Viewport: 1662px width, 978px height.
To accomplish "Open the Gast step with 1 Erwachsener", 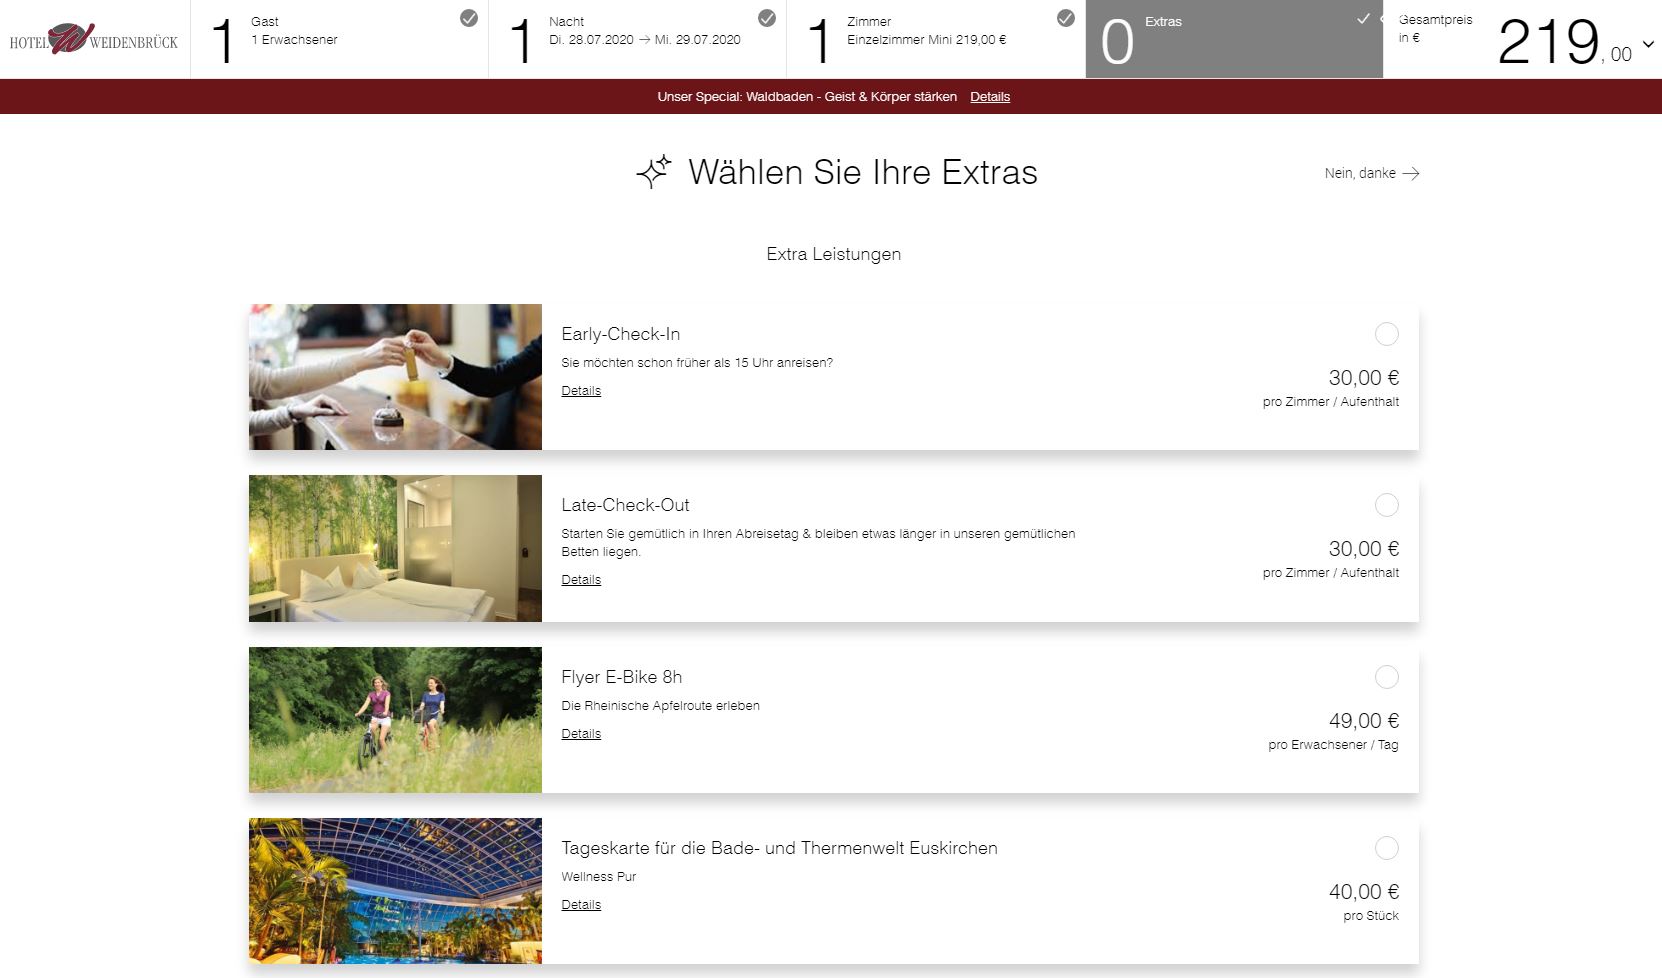I will (x=339, y=39).
